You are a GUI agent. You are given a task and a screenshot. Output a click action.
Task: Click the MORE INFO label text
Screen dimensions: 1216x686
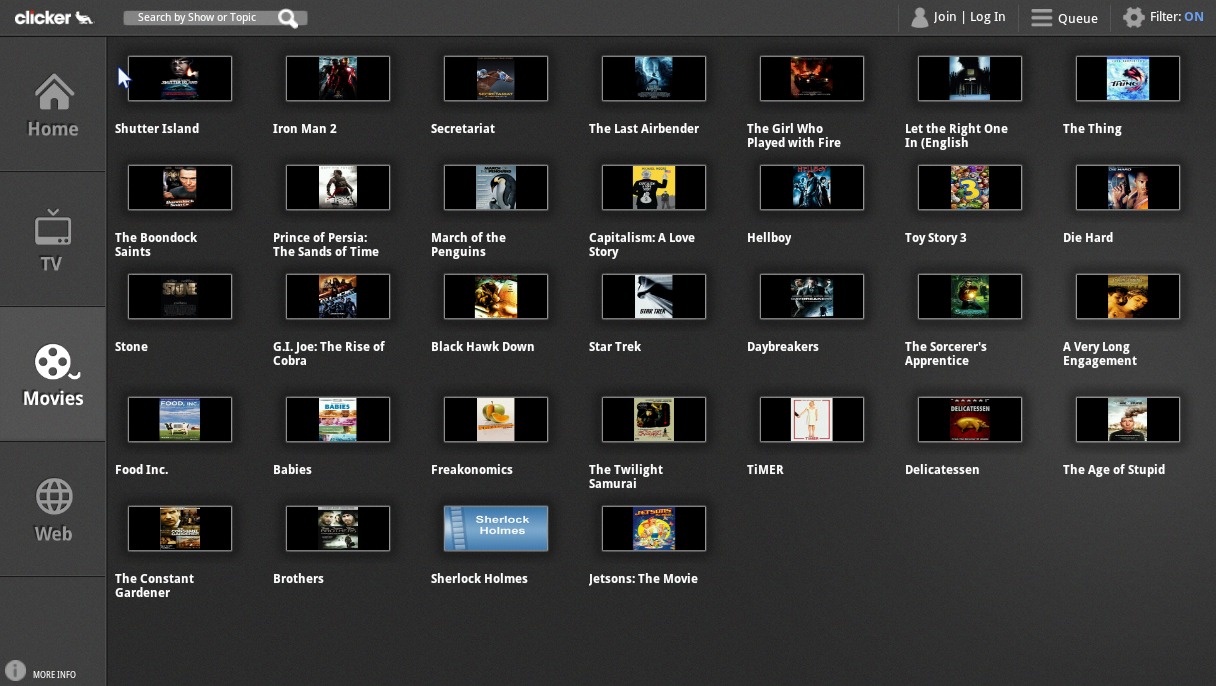click(x=54, y=675)
